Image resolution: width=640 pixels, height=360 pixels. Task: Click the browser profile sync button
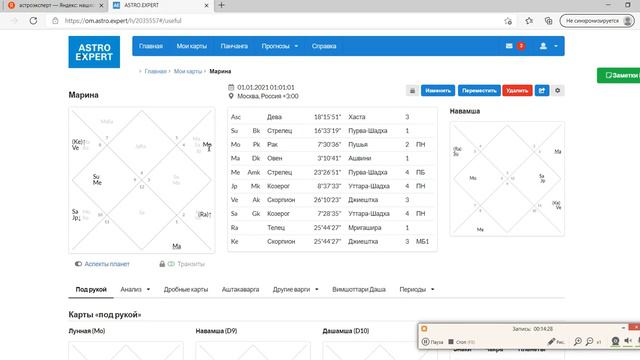tap(597, 21)
